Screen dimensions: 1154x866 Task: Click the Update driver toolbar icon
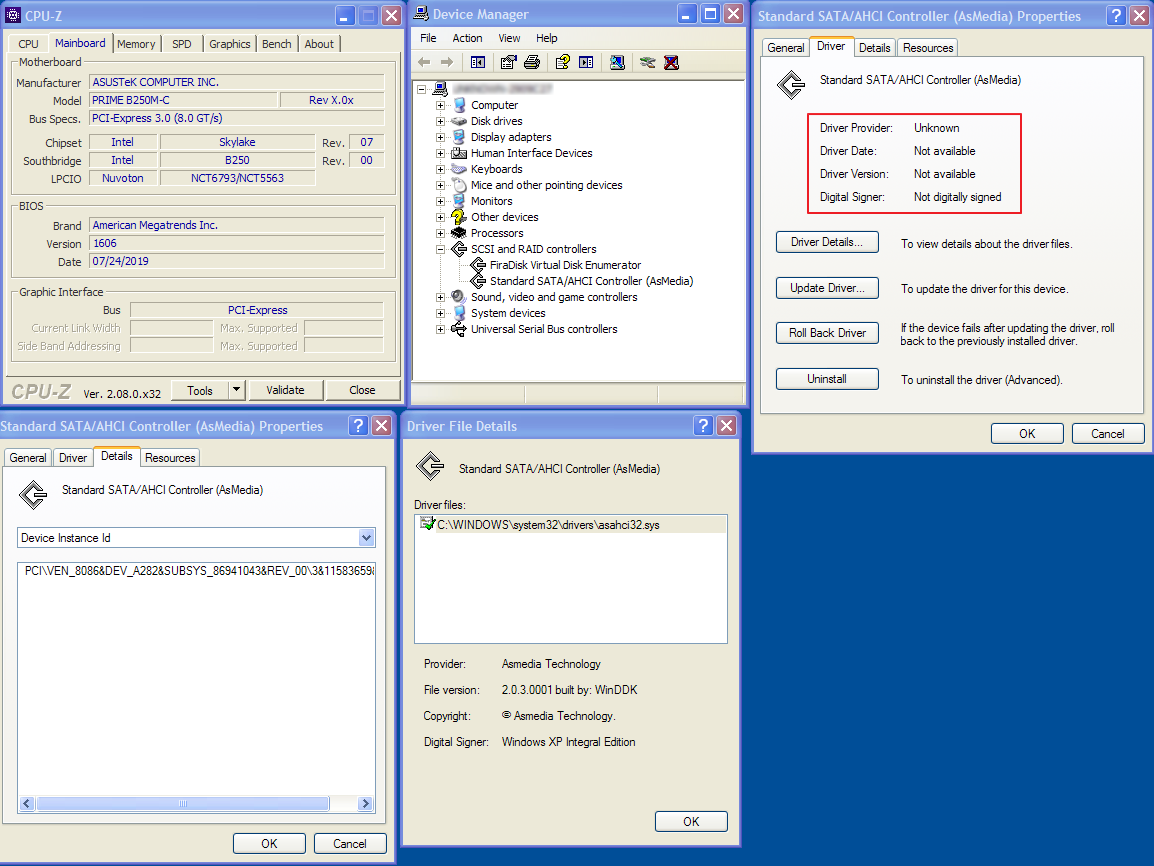[648, 63]
